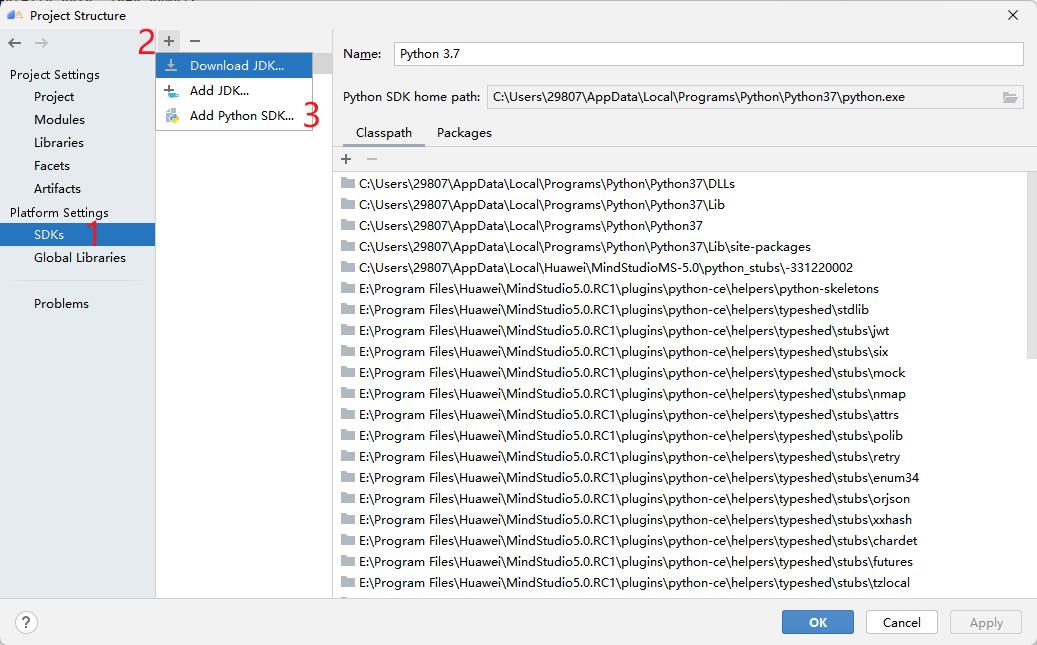This screenshot has height=645, width=1037.
Task: Click the OK button
Action: 817,621
